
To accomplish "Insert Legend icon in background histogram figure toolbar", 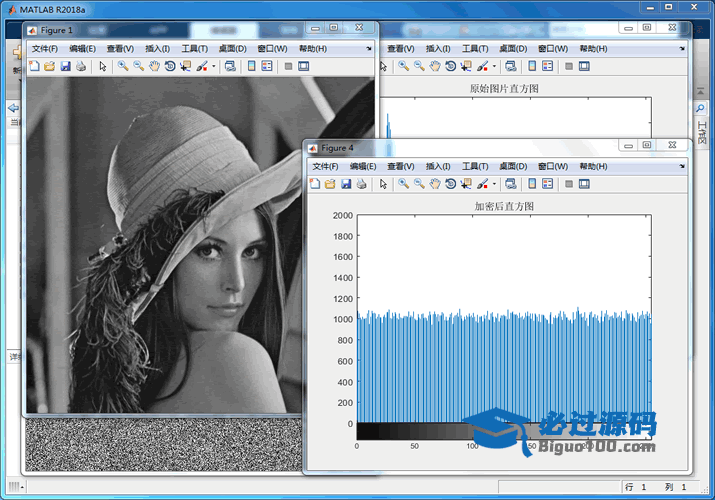I will pyautogui.click(x=548, y=66).
